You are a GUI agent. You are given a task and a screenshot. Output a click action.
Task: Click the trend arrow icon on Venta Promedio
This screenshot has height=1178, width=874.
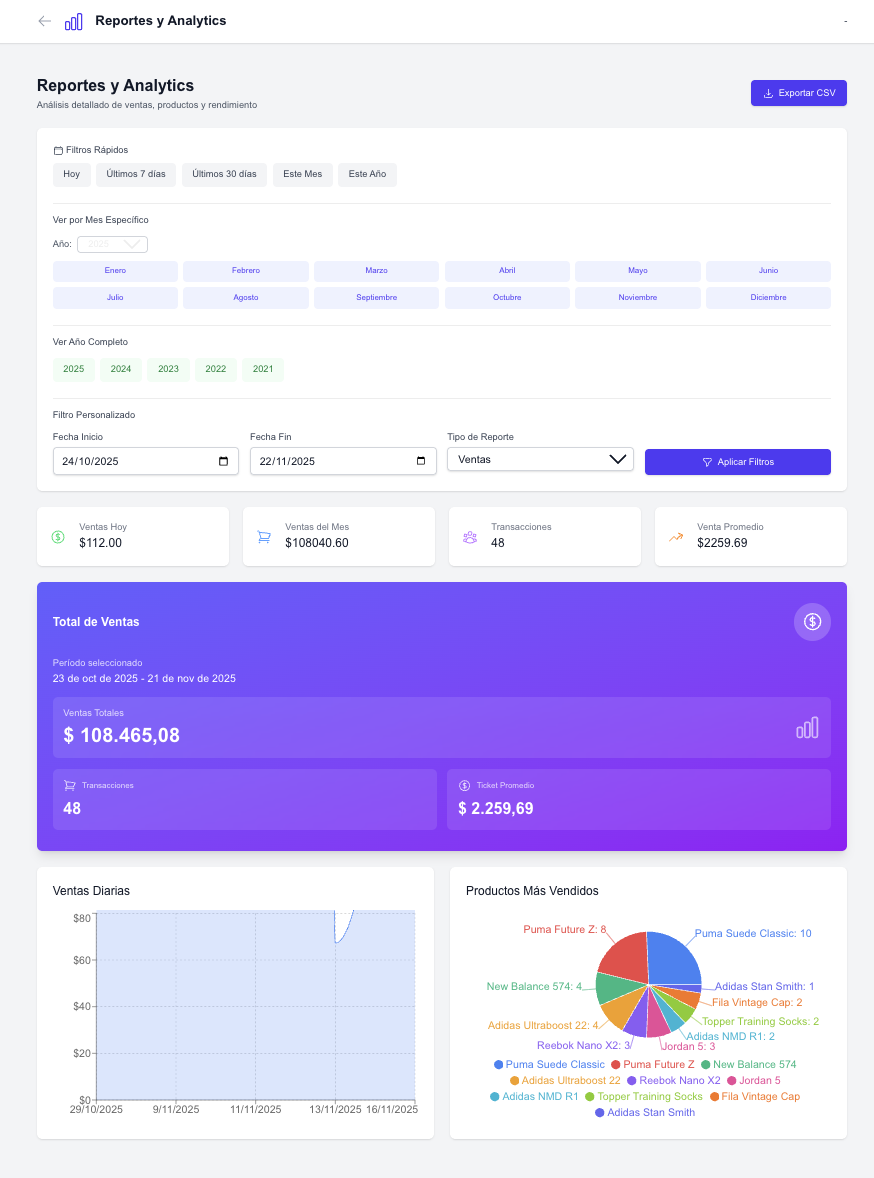[676, 536]
